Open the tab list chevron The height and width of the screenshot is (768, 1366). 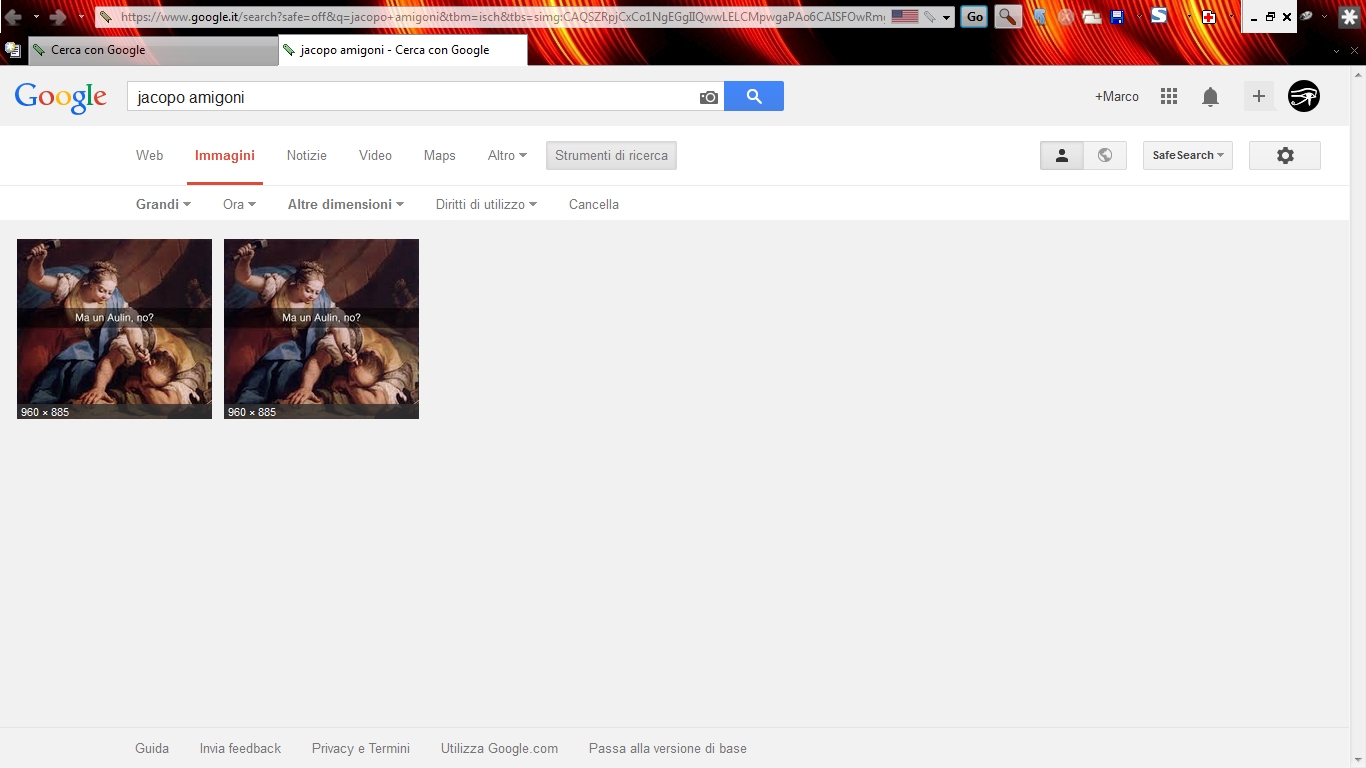(1337, 50)
